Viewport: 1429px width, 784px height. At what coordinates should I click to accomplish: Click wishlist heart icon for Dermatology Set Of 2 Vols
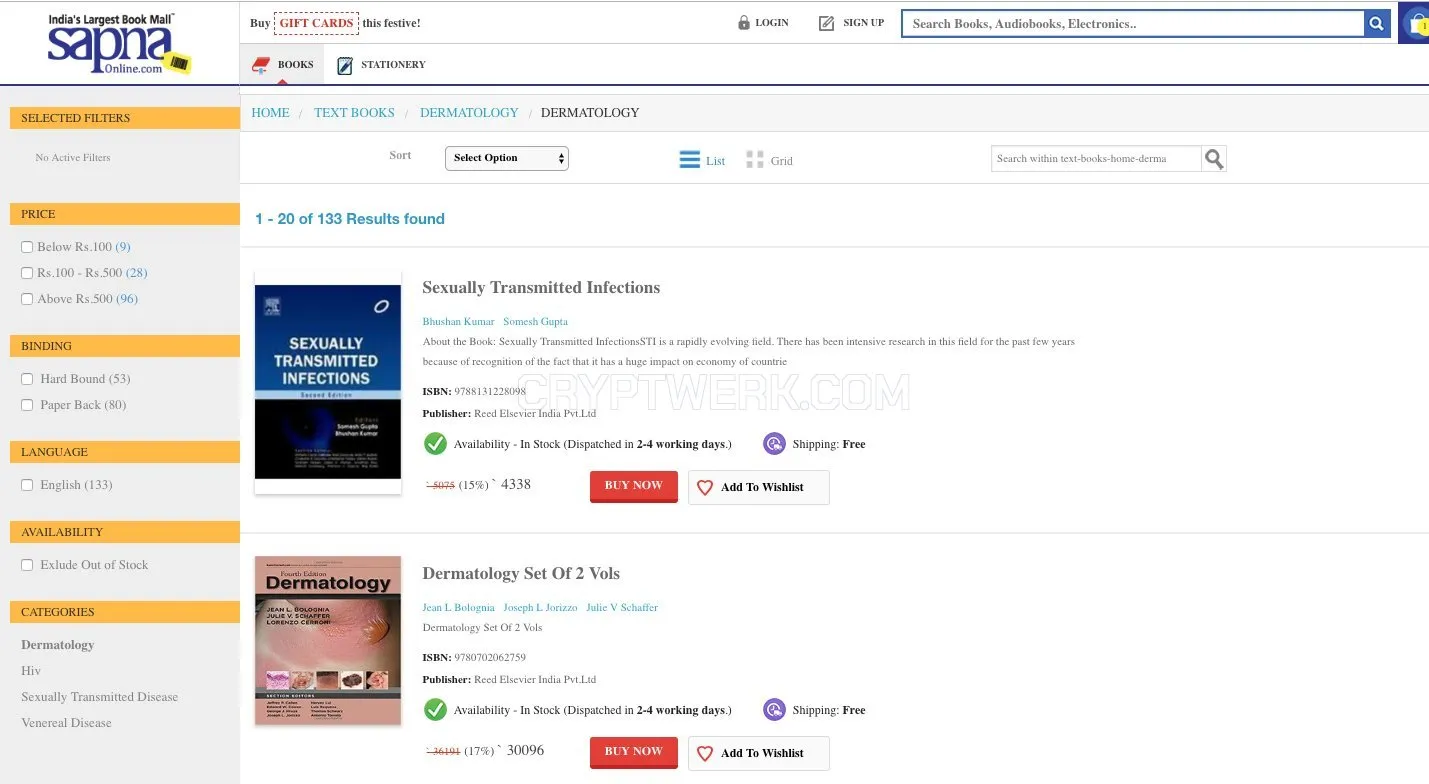point(705,754)
